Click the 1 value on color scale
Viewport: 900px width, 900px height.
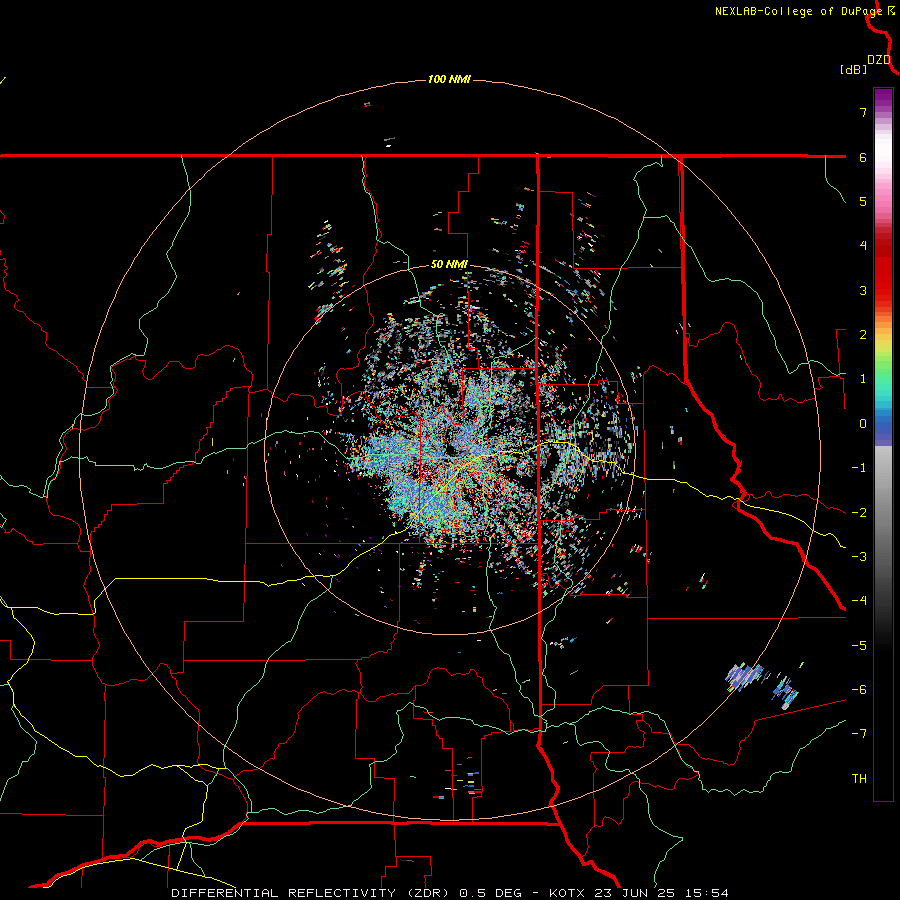863,379
